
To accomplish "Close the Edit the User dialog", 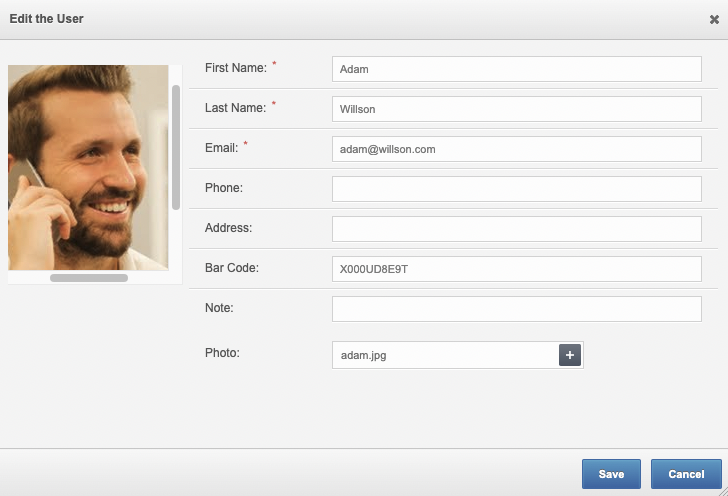I will pos(714,19).
